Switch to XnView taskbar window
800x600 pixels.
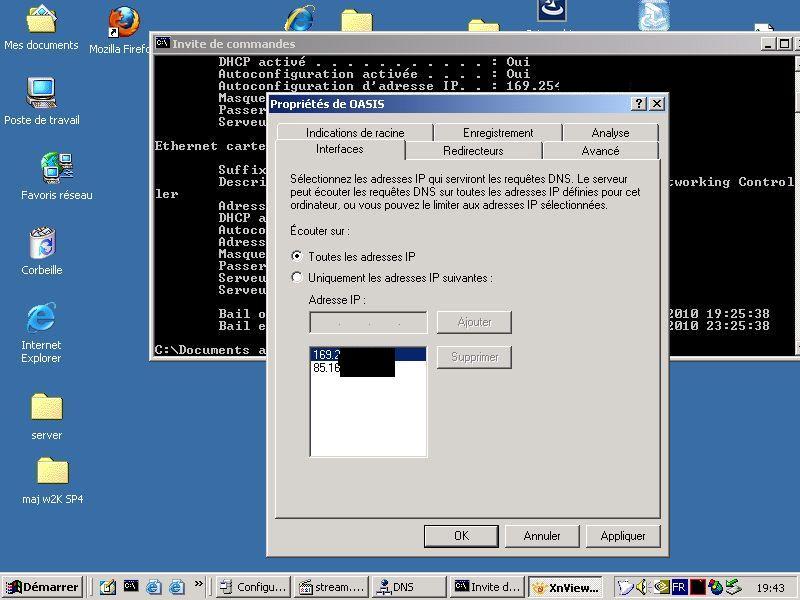(565, 587)
